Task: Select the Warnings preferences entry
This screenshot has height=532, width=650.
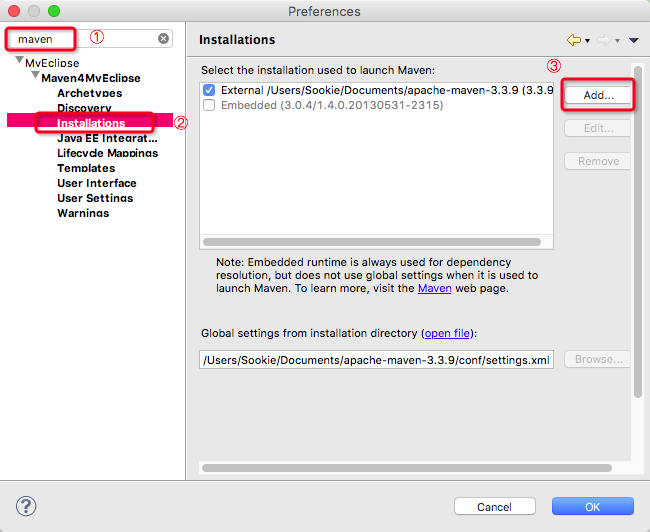Action: click(x=83, y=213)
